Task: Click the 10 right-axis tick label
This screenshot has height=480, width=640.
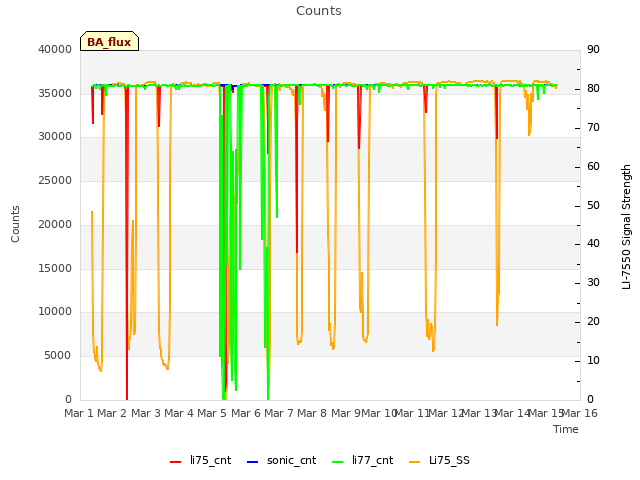Action: 593,361
